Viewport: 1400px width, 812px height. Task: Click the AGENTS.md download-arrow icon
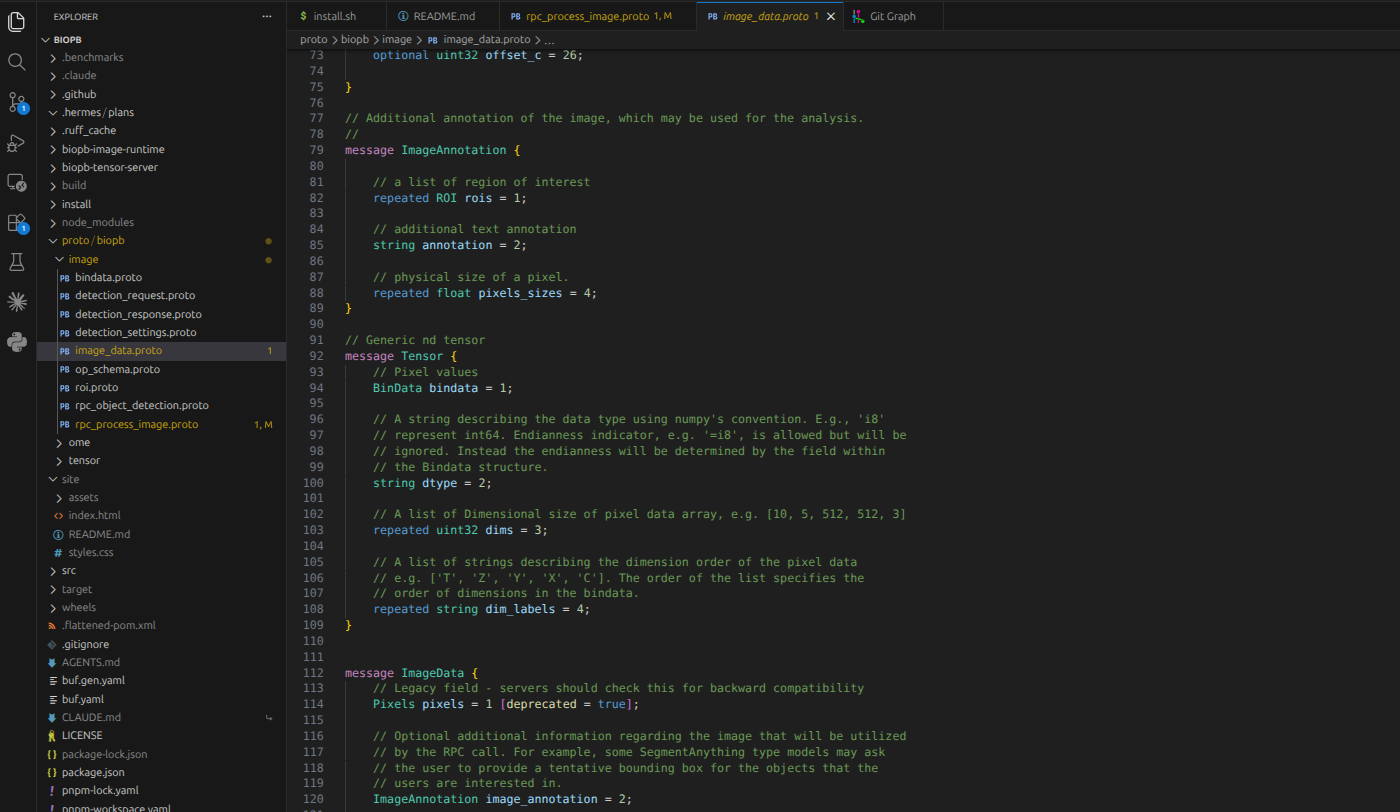click(x=52, y=662)
